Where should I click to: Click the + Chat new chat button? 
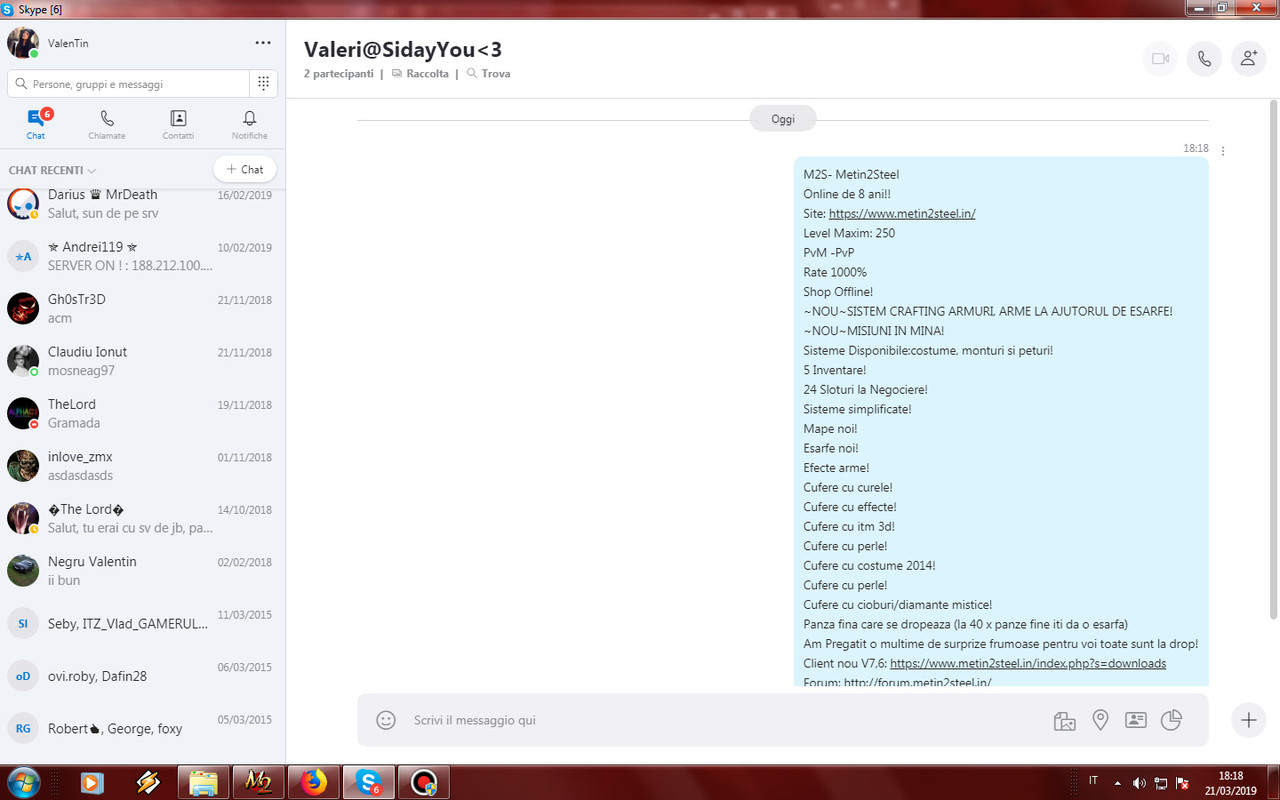pos(245,169)
